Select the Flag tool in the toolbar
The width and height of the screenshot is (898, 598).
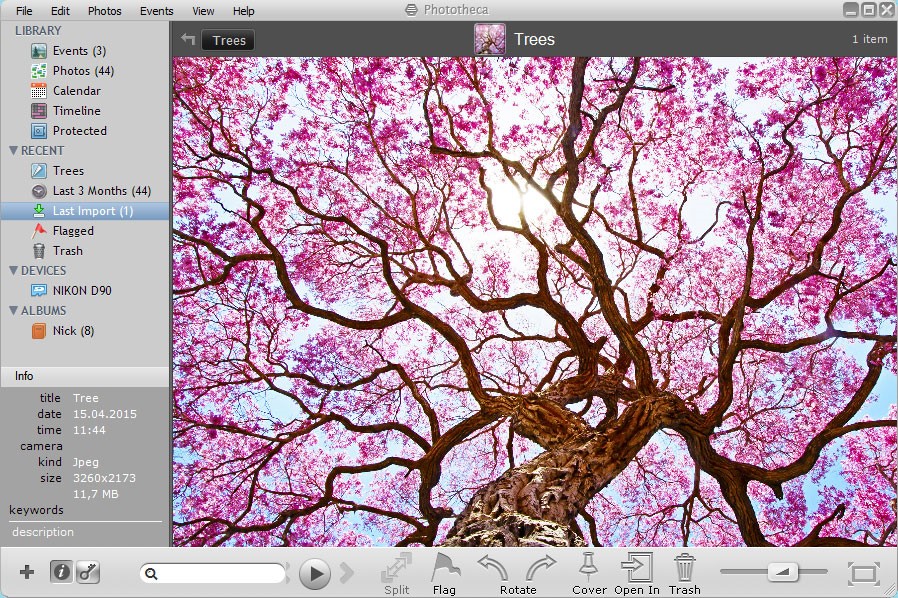[x=444, y=570]
